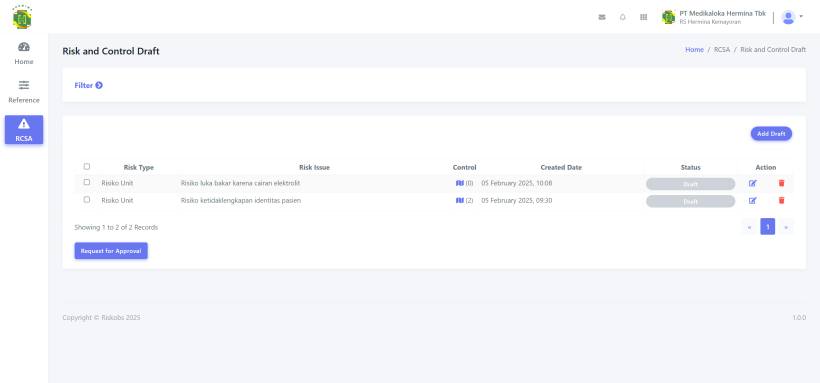The width and height of the screenshot is (820, 383).
Task: Click the Hermina logo at top left
Action: click(x=22, y=17)
